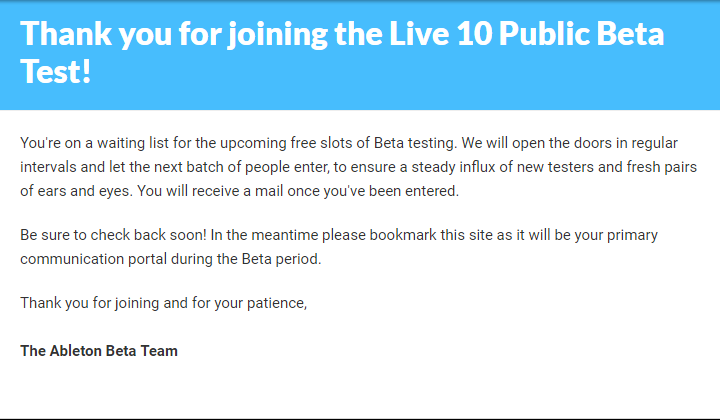
Task: Click "Be sure to check back soon!"
Action: (113, 235)
